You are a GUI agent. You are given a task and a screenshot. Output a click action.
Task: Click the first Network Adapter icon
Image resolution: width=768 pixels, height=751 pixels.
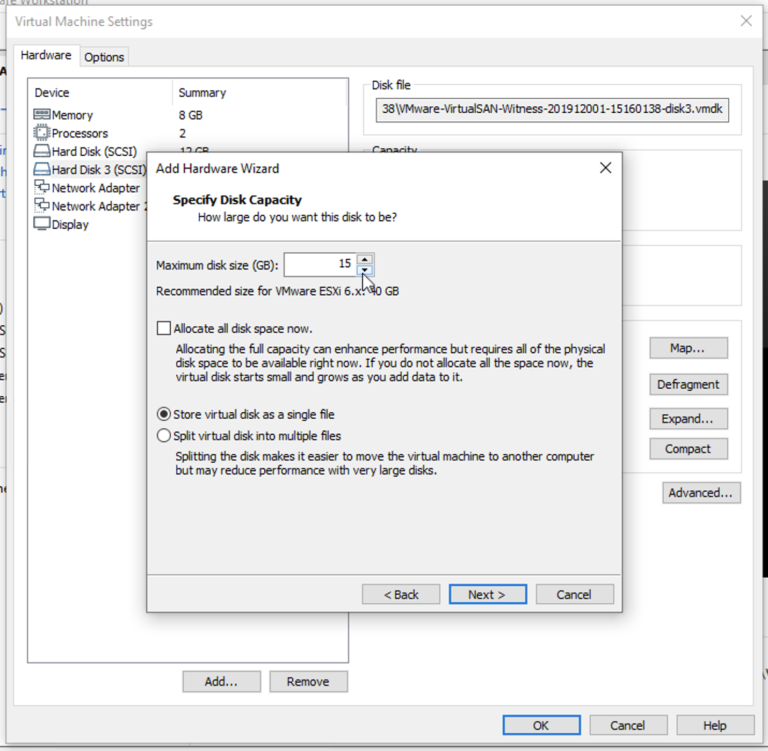coord(41,188)
